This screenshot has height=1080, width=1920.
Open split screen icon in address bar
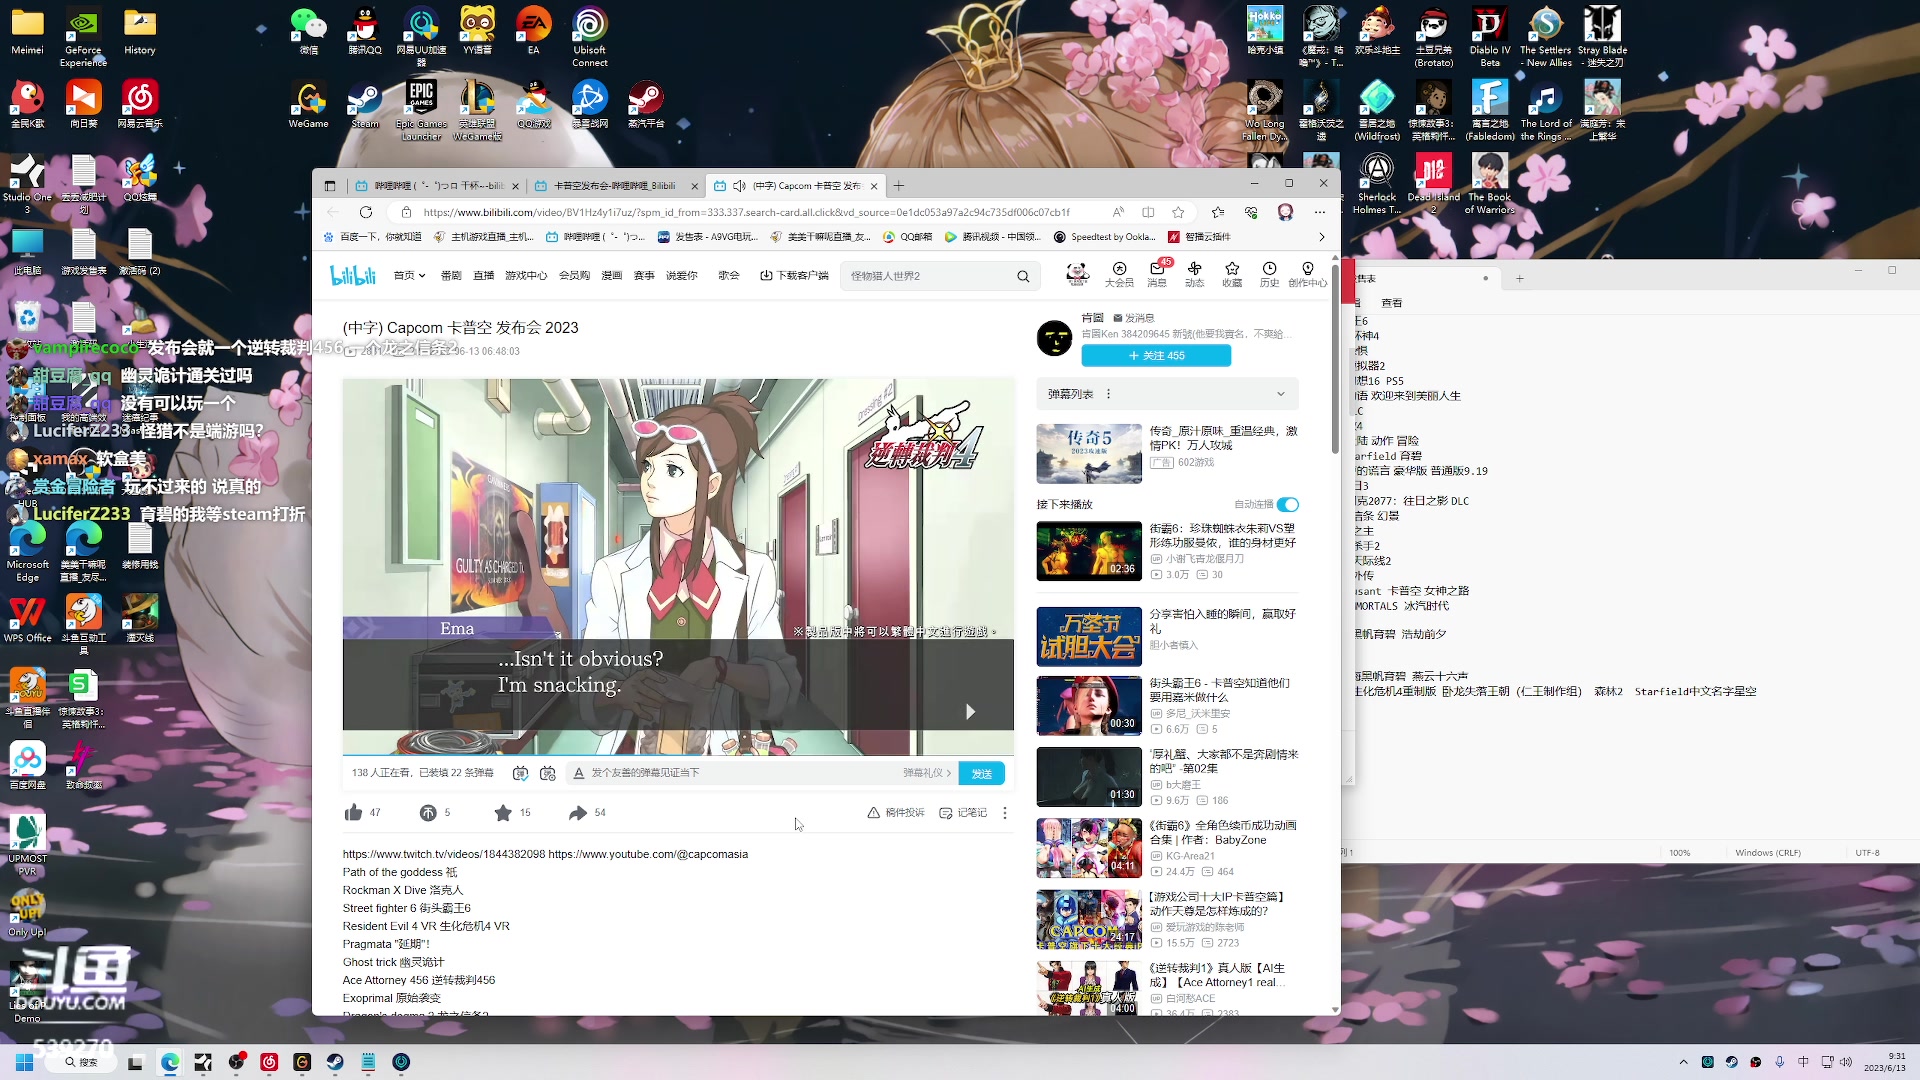point(1148,212)
